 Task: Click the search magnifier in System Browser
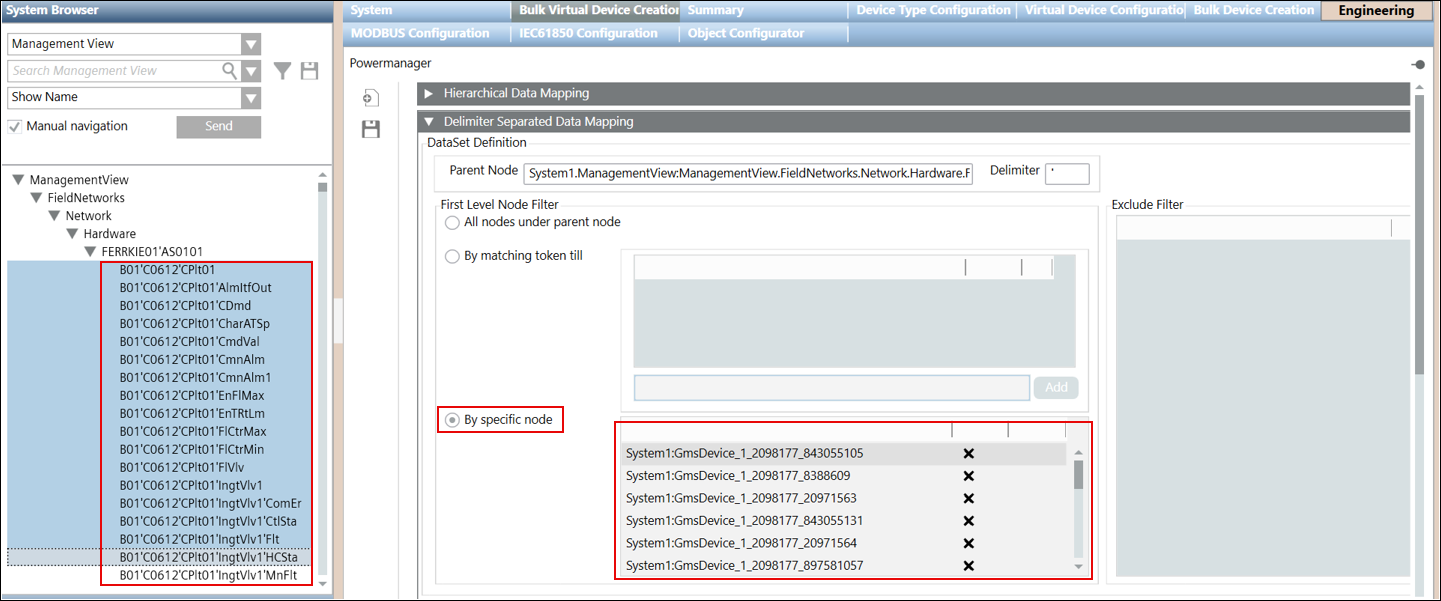point(230,71)
